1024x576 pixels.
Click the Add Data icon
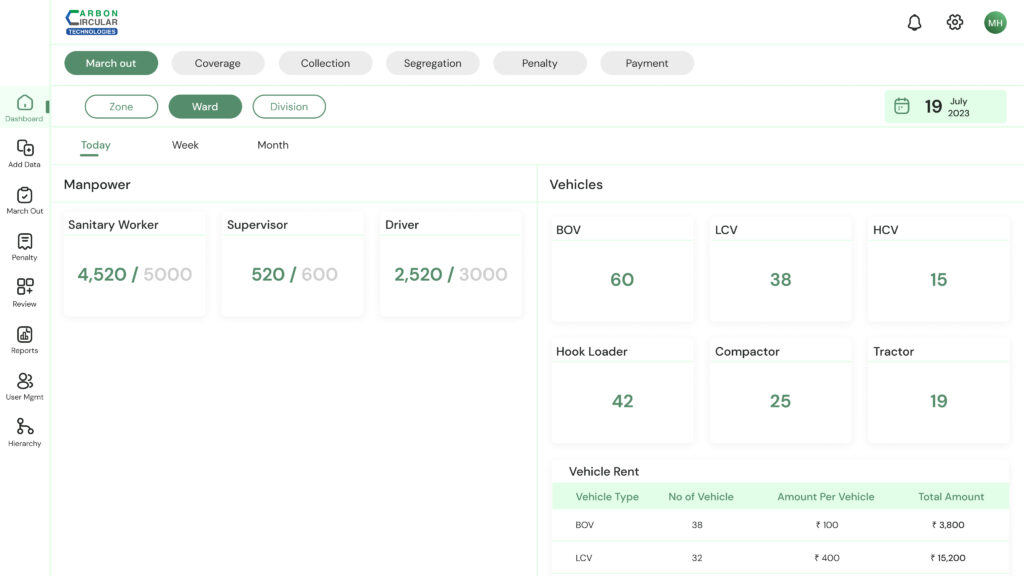(25, 149)
